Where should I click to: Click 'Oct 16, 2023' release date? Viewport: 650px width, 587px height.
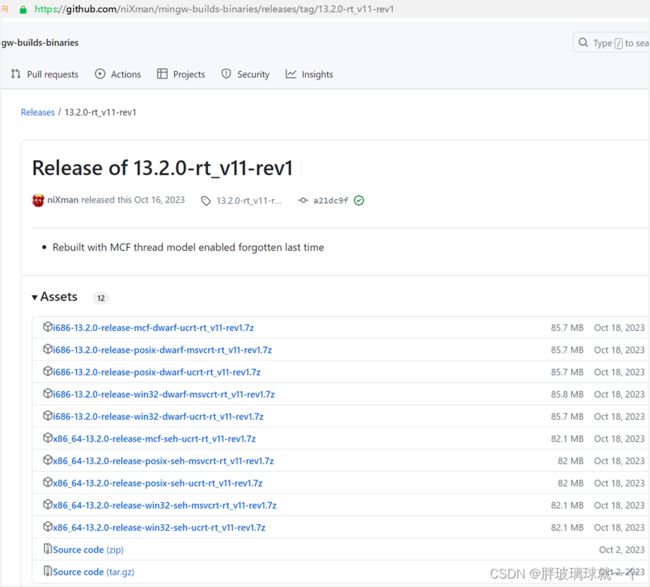160,200
